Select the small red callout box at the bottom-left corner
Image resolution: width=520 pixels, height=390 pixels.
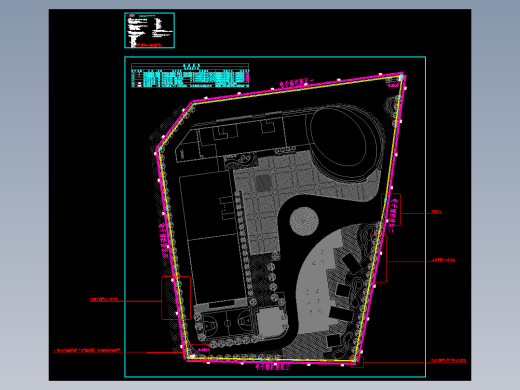click(x=198, y=352)
